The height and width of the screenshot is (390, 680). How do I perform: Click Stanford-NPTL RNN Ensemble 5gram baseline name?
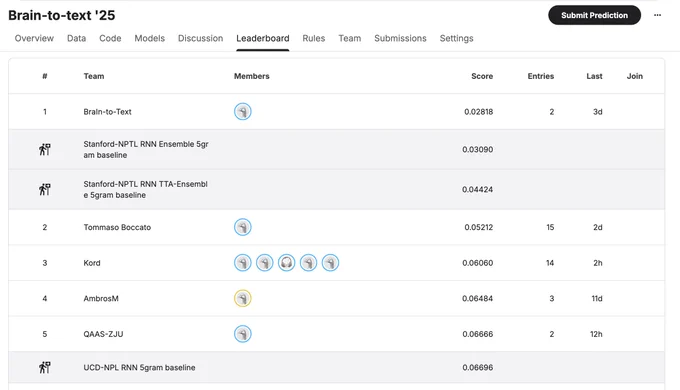click(x=146, y=149)
